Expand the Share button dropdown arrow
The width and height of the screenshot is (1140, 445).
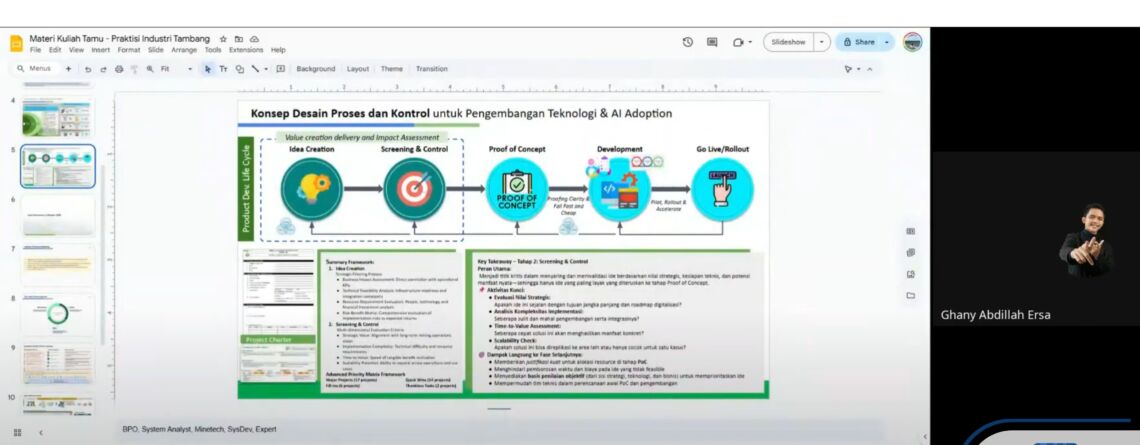coord(886,42)
